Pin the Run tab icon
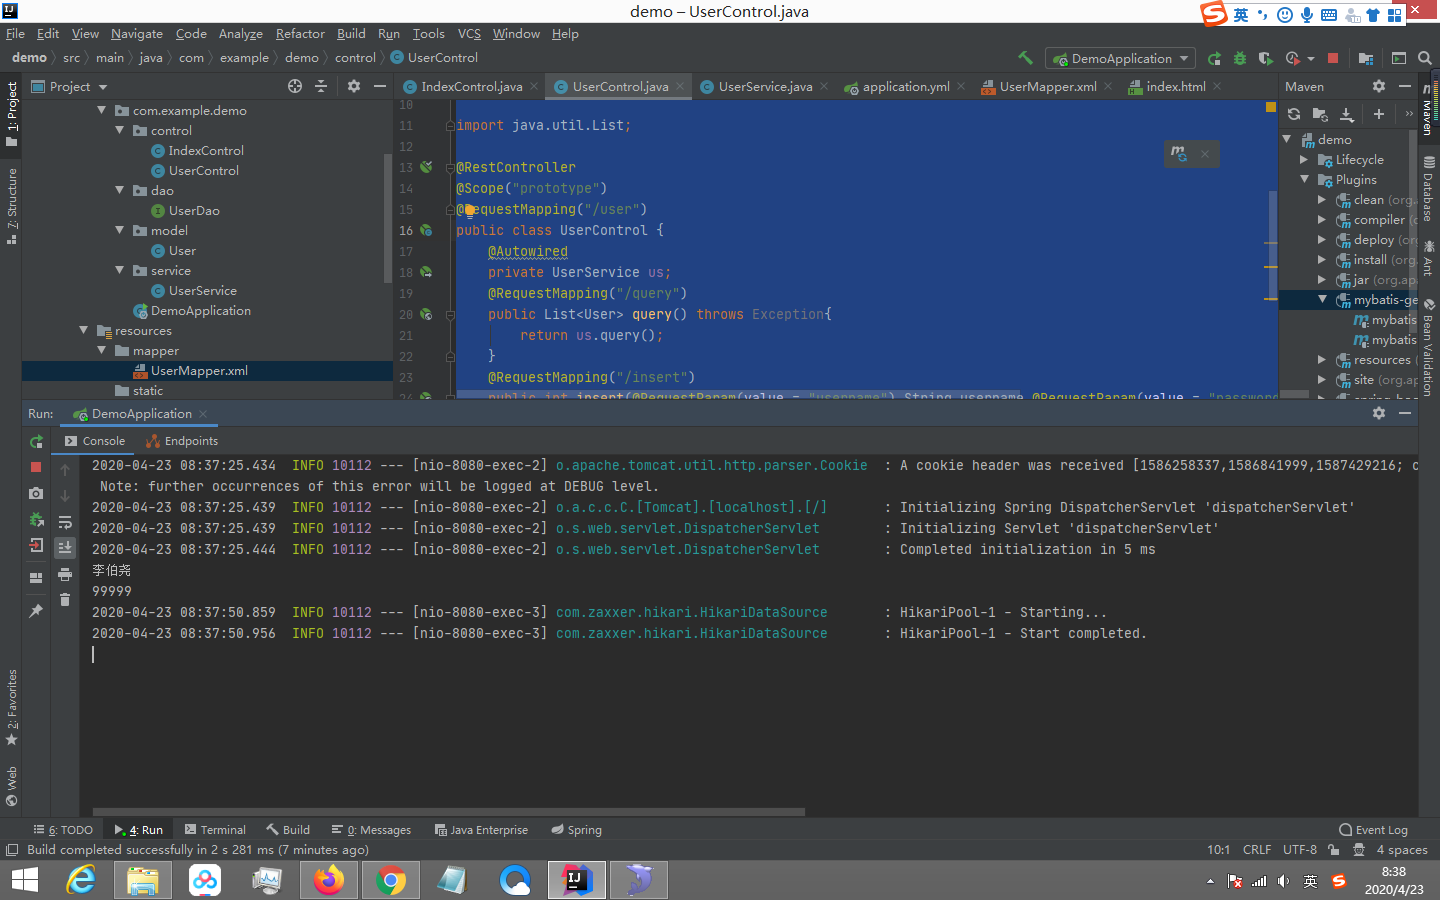 coord(36,611)
